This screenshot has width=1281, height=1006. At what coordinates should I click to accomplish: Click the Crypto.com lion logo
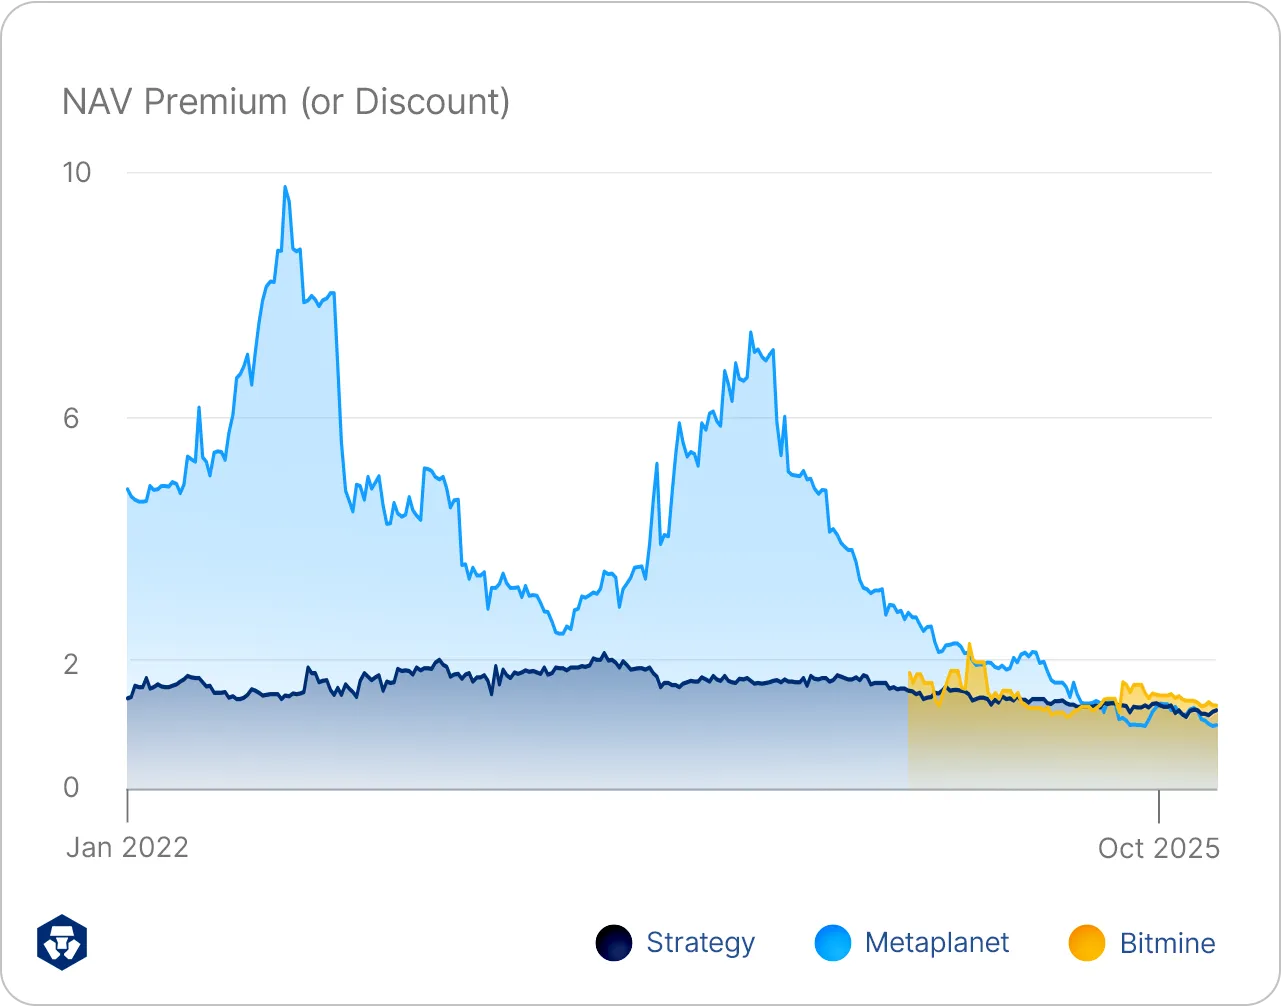62,942
